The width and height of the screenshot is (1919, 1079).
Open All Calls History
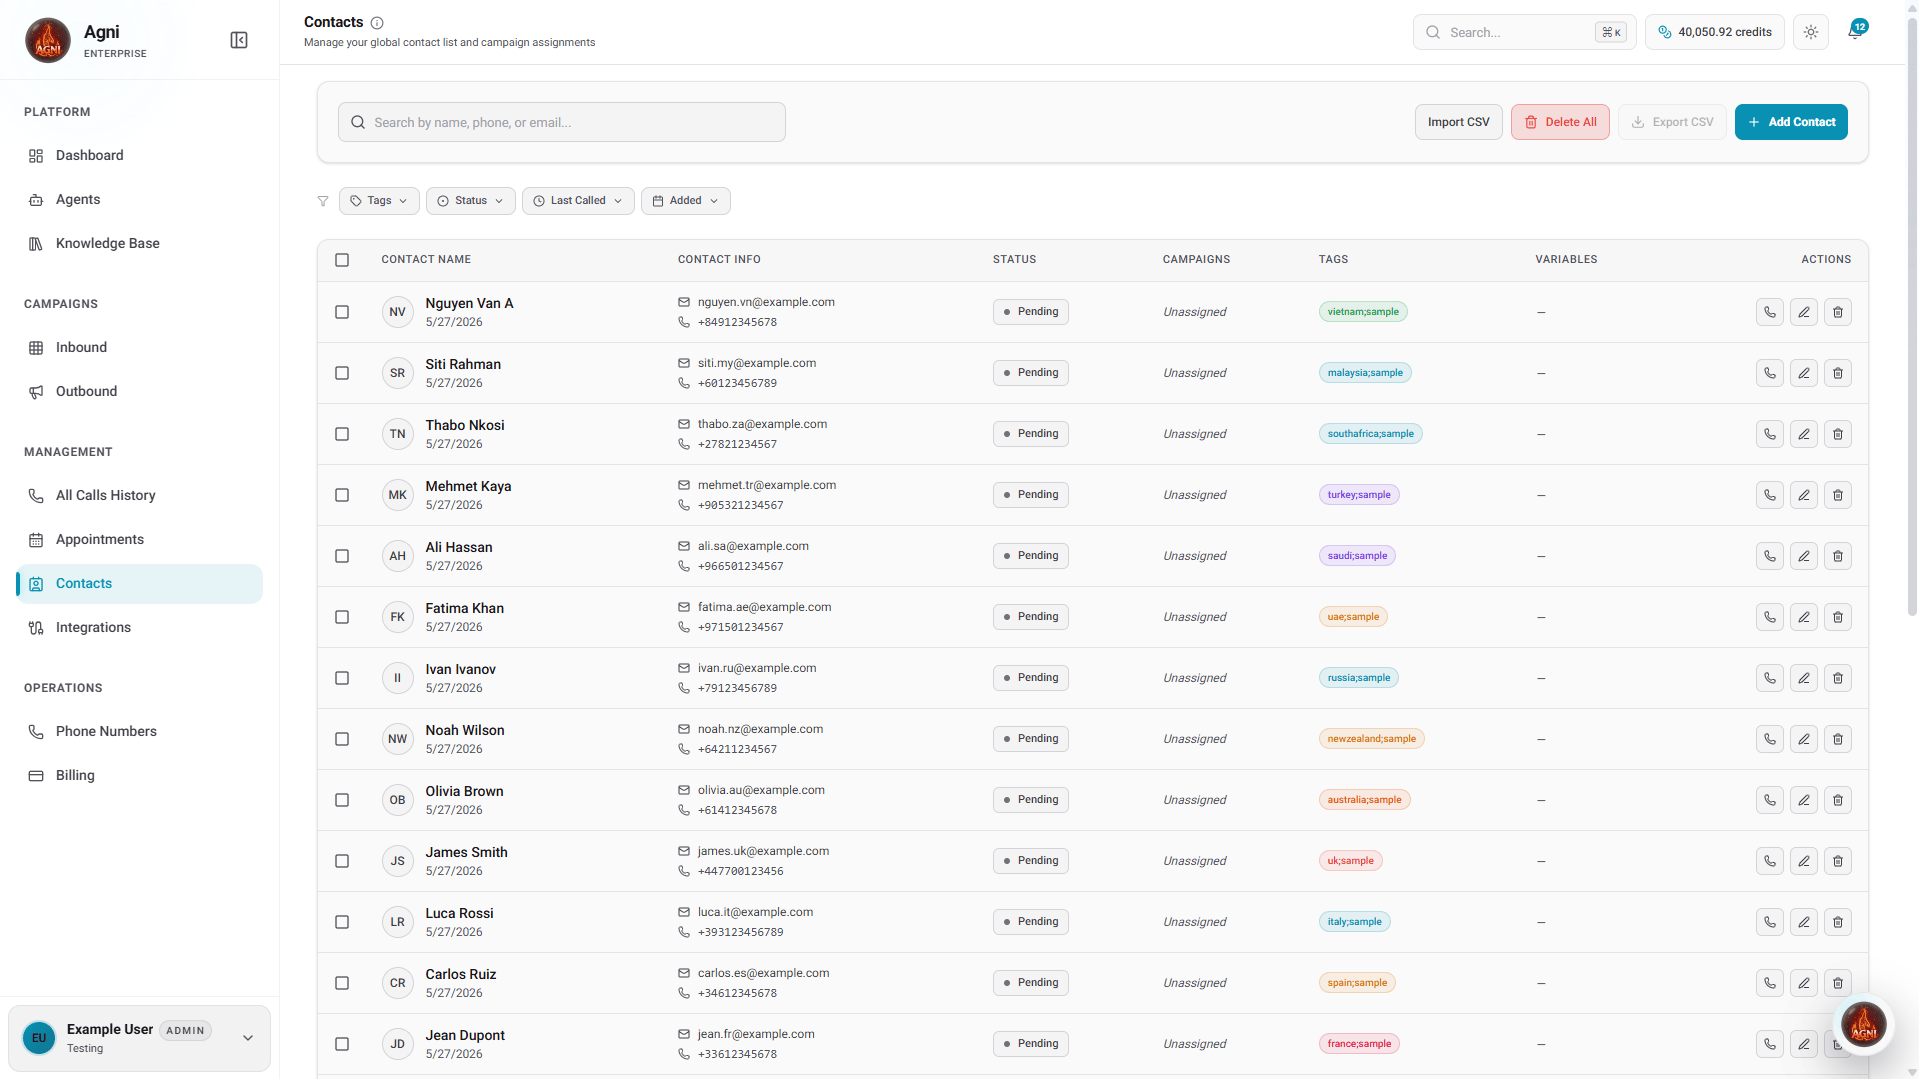click(x=139, y=496)
